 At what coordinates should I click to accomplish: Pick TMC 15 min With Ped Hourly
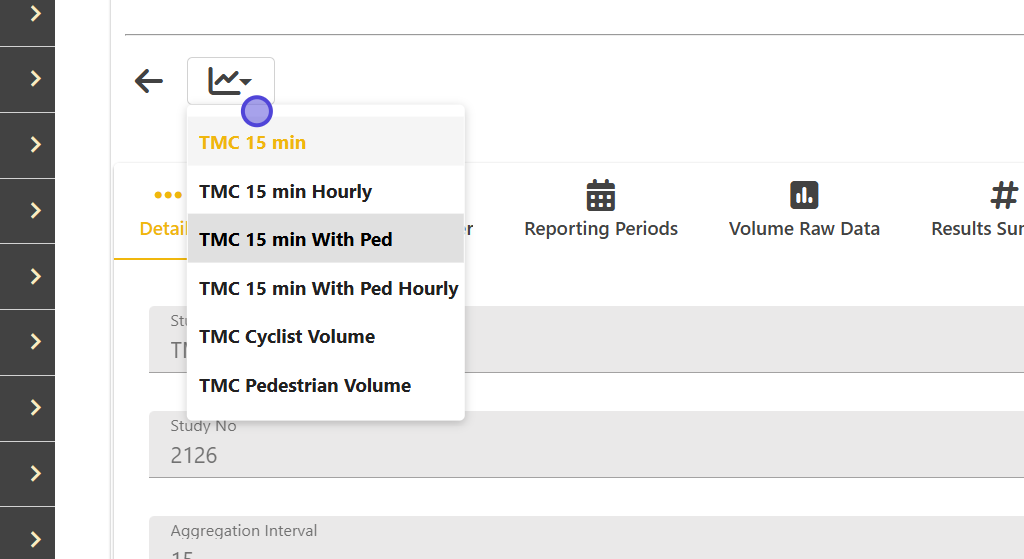[329, 289]
